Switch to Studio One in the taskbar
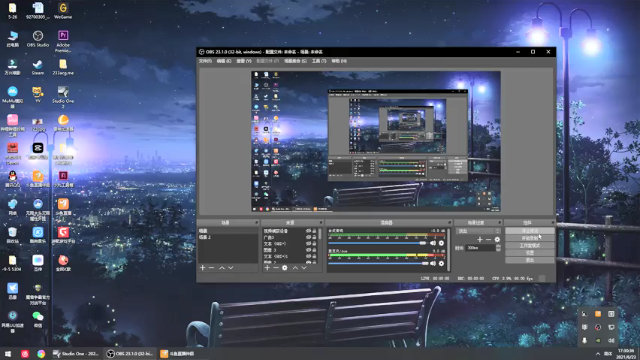 76,353
